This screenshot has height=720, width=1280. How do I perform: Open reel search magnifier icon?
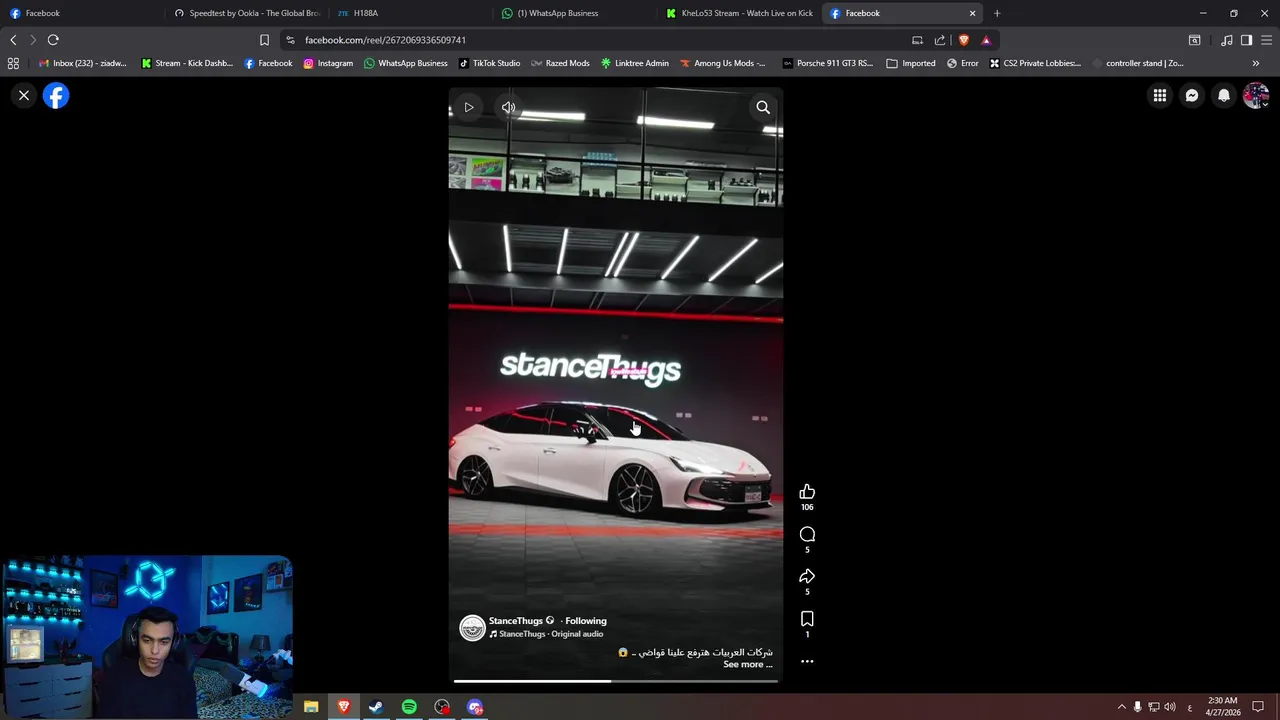[x=763, y=107]
